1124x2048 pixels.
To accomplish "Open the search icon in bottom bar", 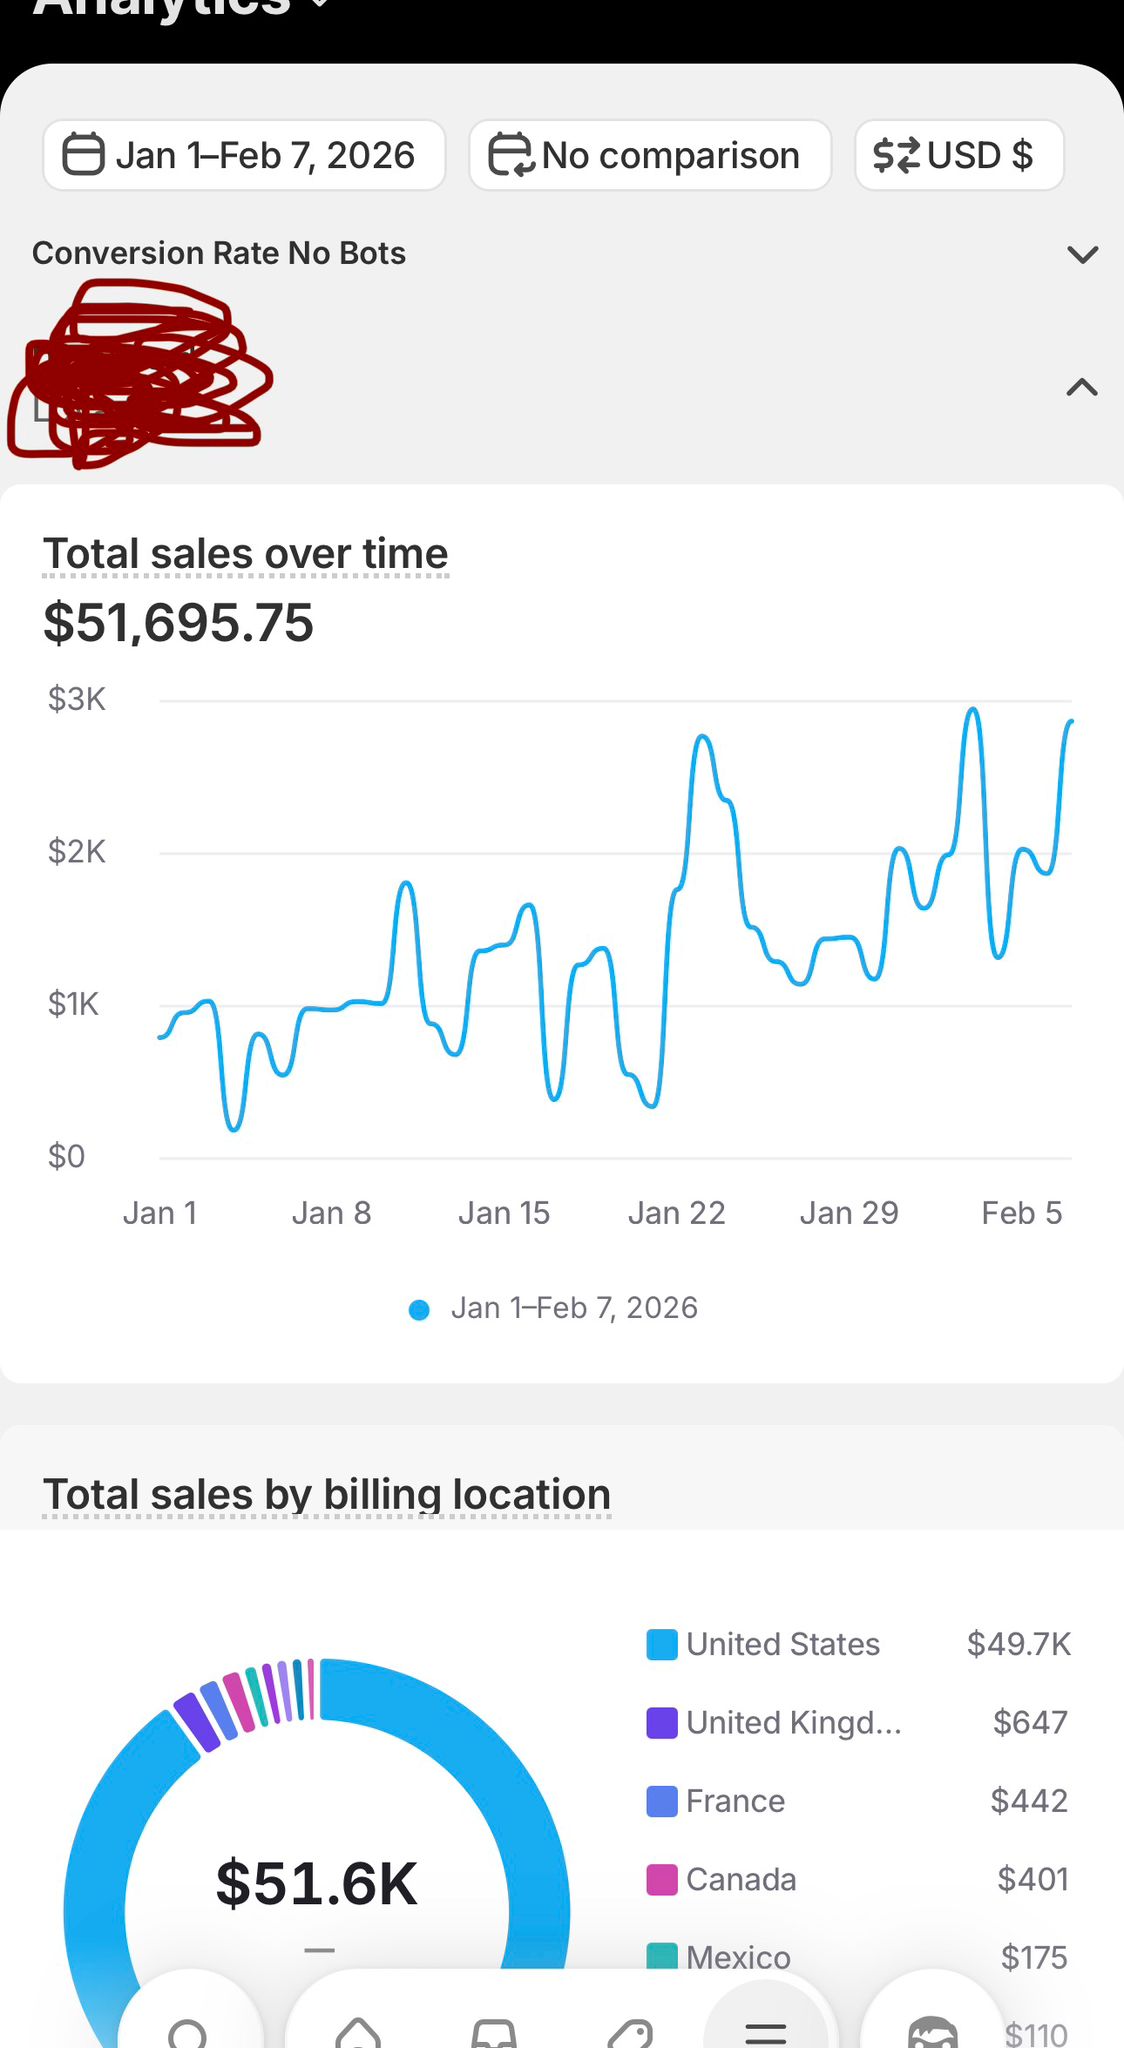I will point(188,2030).
